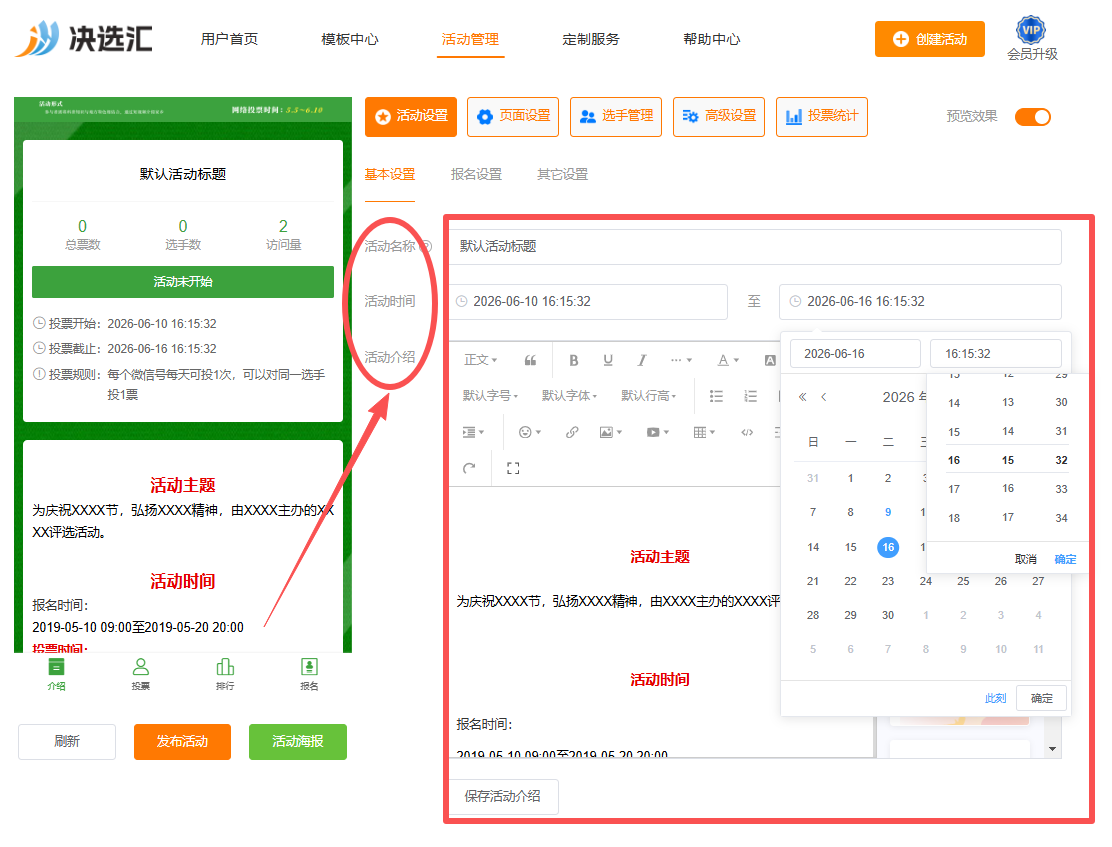Click the start time field 2026-06-10
This screenshot has height=847, width=1112.
(588, 301)
